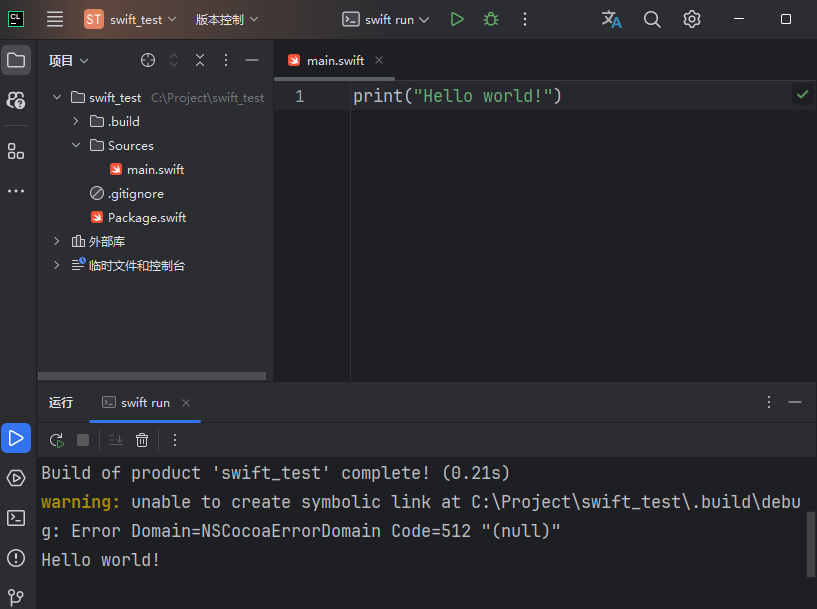Collapse all nodes in project tree
The image size is (817, 609).
[x=198, y=60]
